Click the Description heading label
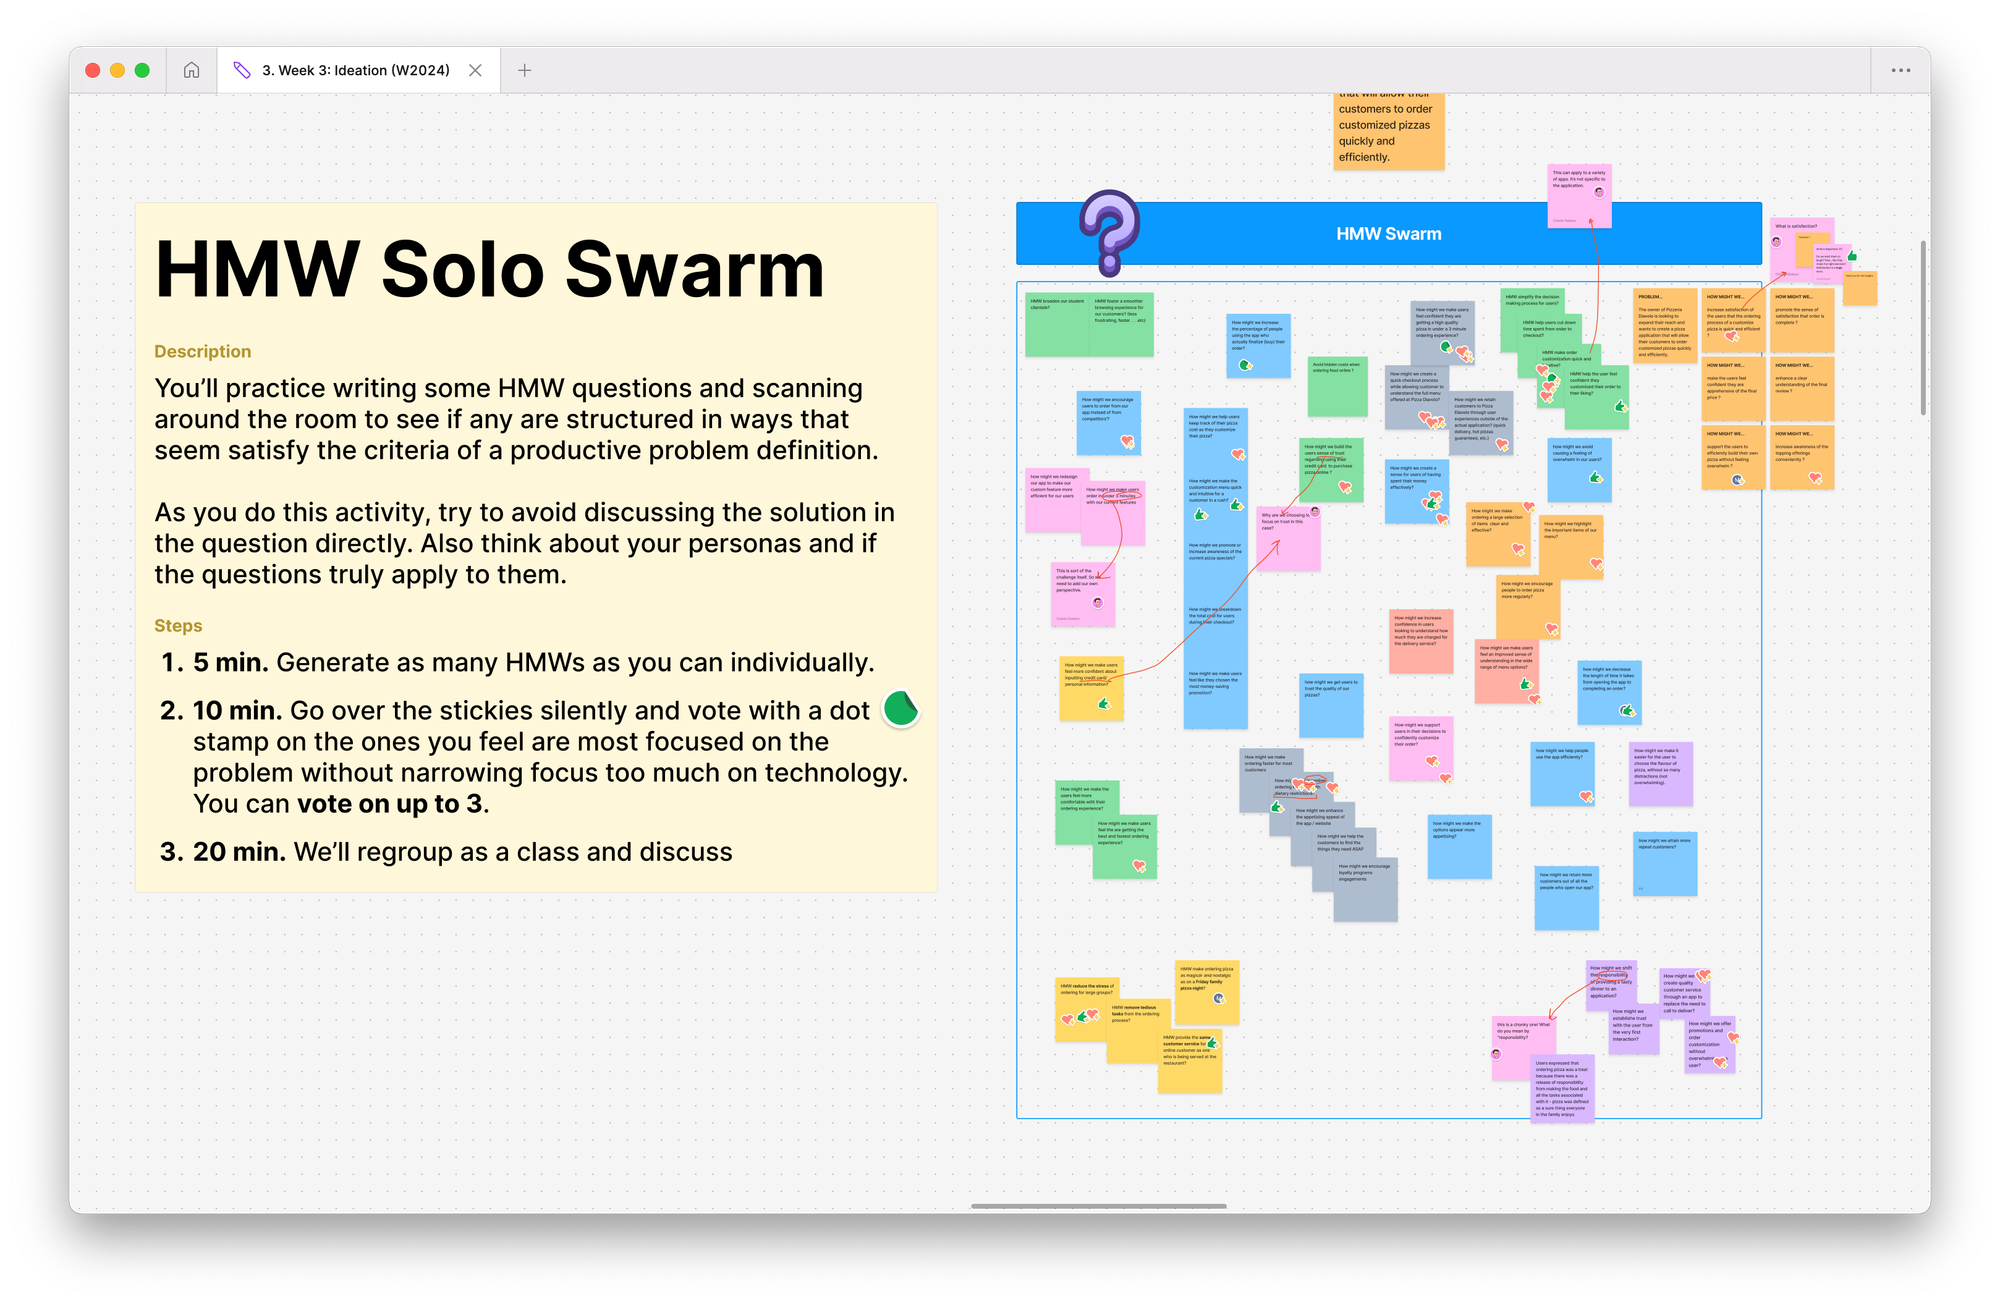2000x1305 pixels. pyautogui.click(x=202, y=351)
